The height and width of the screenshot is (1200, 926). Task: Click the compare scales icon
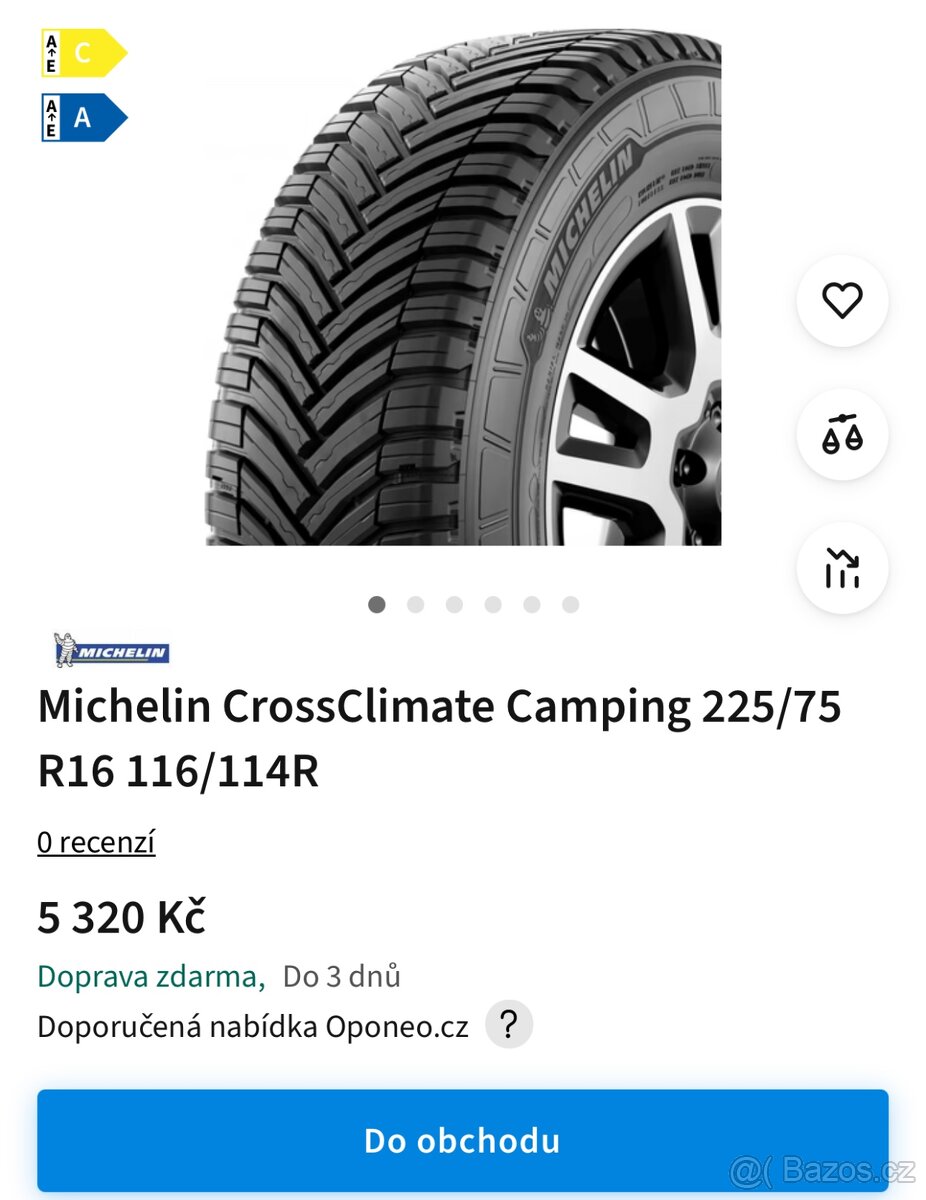(842, 435)
